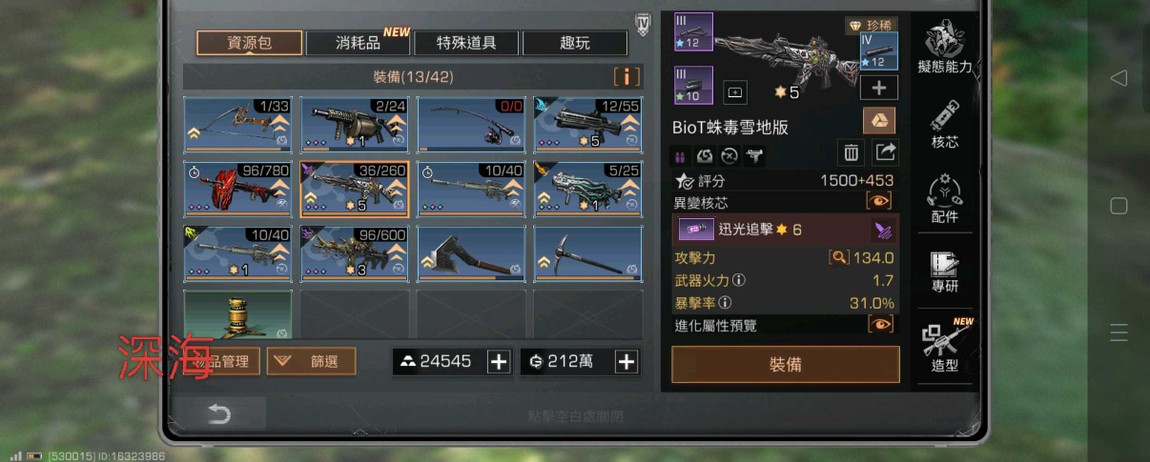The width and height of the screenshot is (1150, 462).
Task: Click the orange equipment info icon
Action: [627, 76]
